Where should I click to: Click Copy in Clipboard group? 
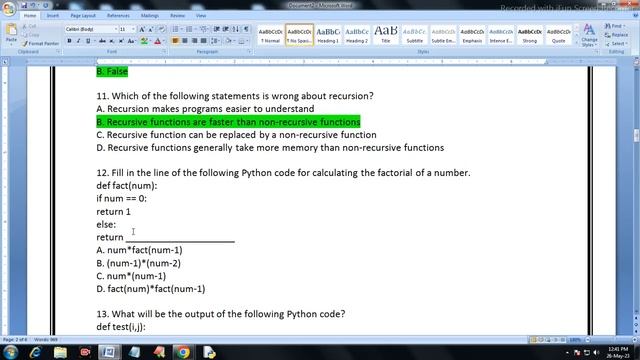pos(31,35)
